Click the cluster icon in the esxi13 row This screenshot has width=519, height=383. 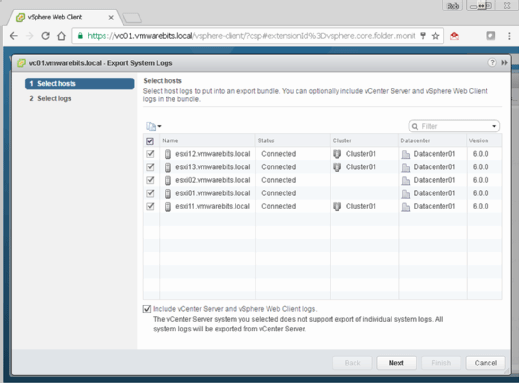[x=337, y=167]
